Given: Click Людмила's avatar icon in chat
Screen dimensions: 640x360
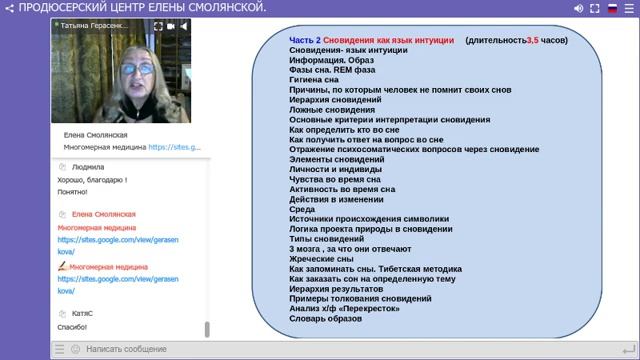Looking at the screenshot, I should pyautogui.click(x=62, y=167).
